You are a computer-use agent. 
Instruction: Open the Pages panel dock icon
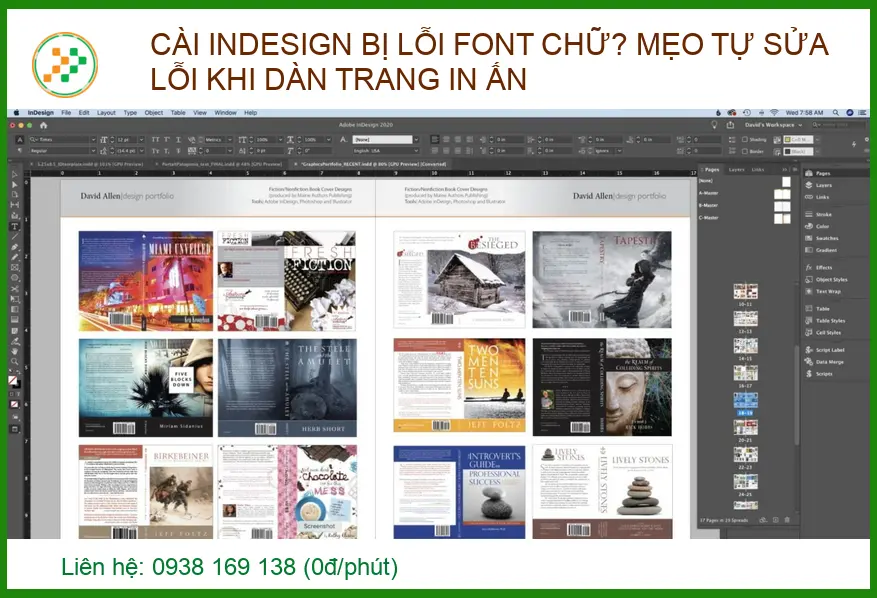[x=818, y=173]
